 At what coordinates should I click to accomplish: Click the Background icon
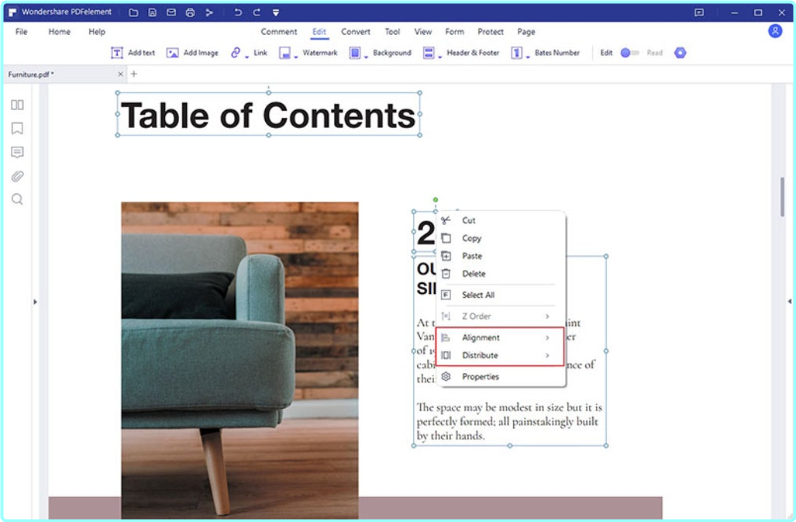pyautogui.click(x=355, y=53)
